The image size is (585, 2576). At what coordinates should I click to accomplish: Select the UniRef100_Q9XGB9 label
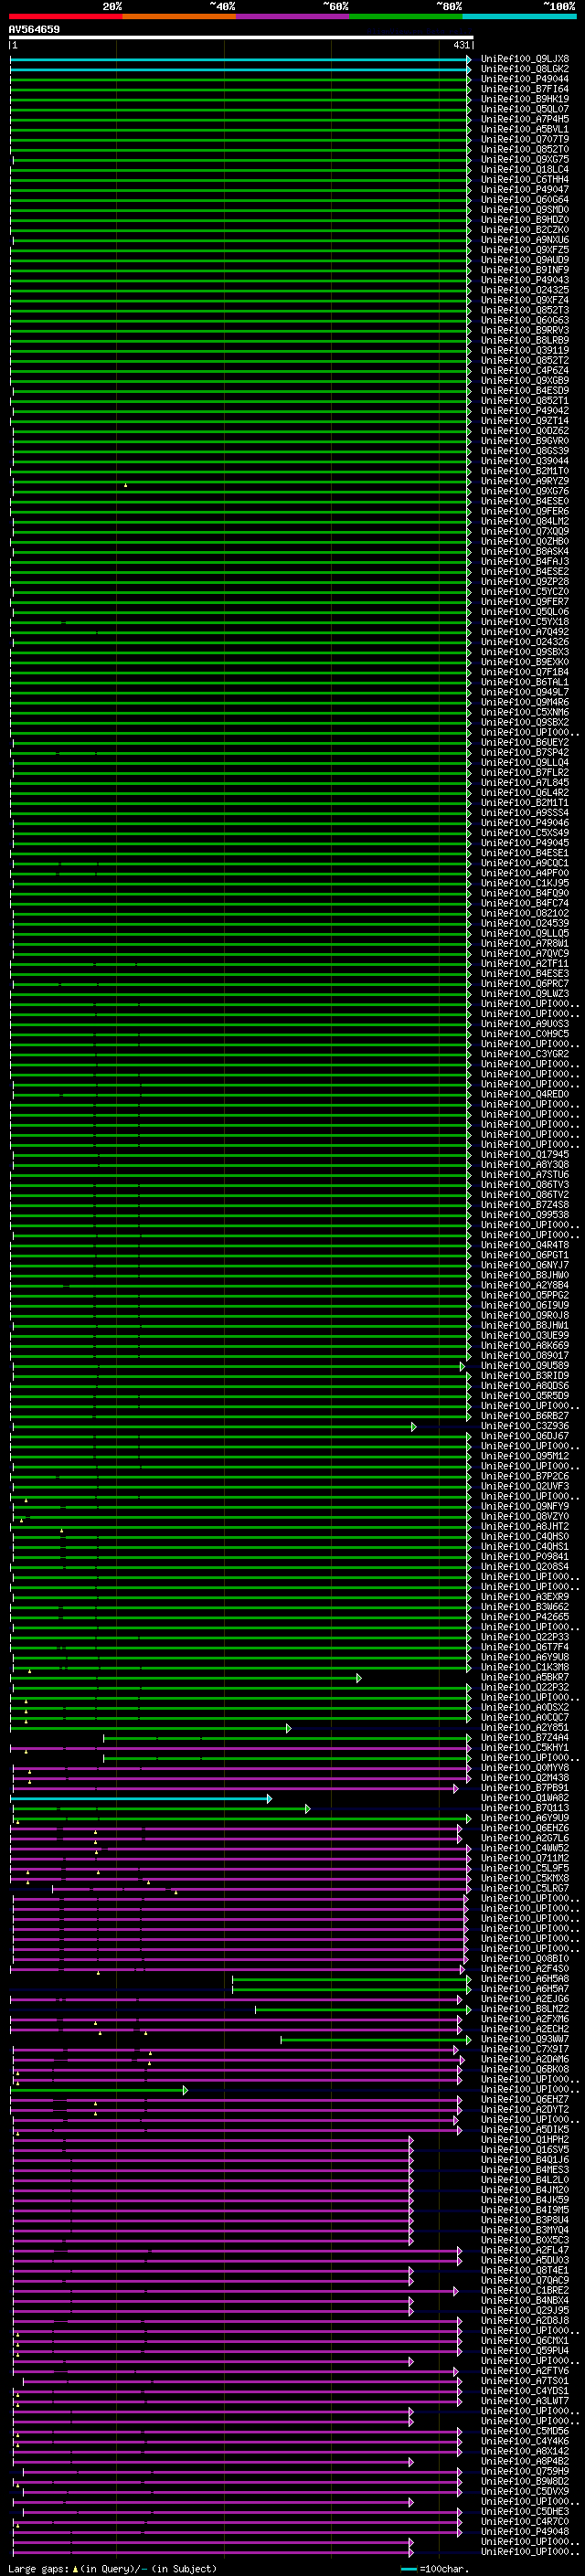tap(525, 380)
